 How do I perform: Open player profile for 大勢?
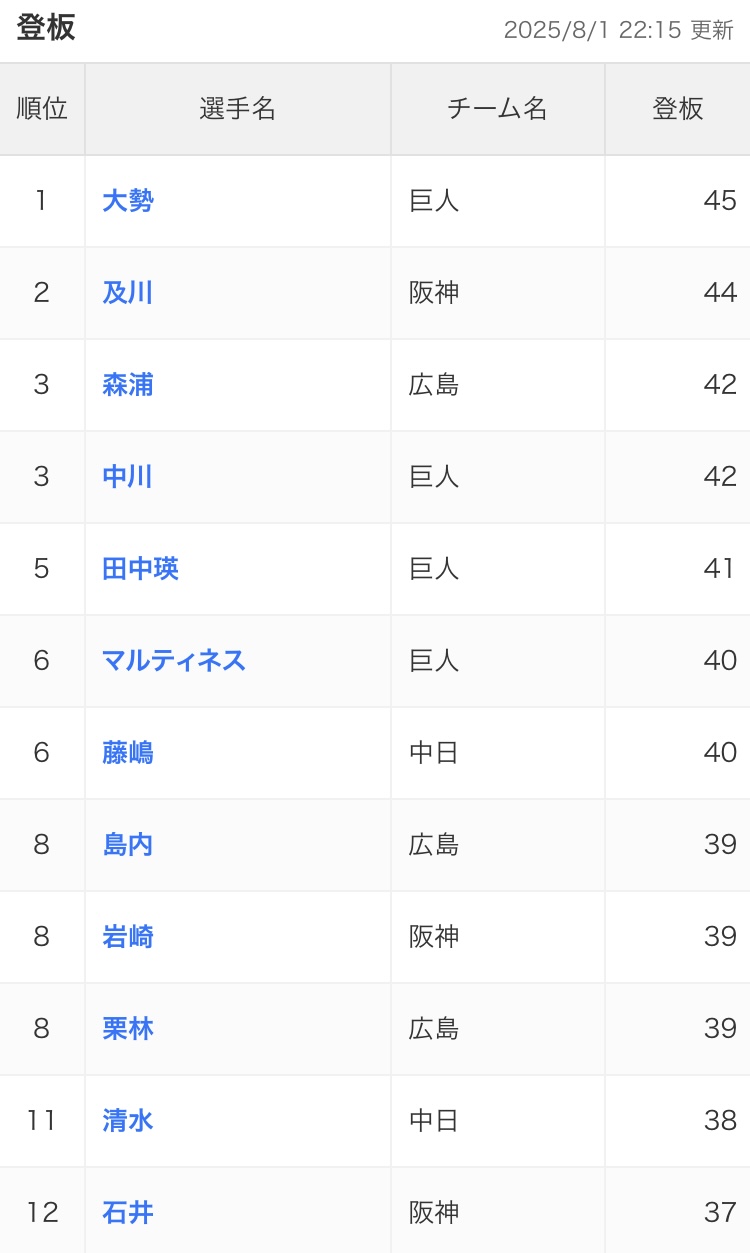128,201
